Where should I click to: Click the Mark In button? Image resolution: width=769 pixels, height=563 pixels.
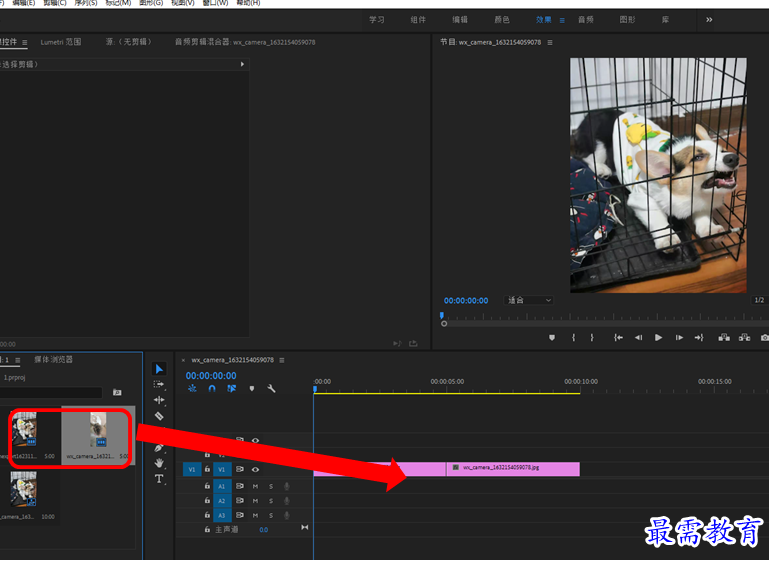point(573,337)
